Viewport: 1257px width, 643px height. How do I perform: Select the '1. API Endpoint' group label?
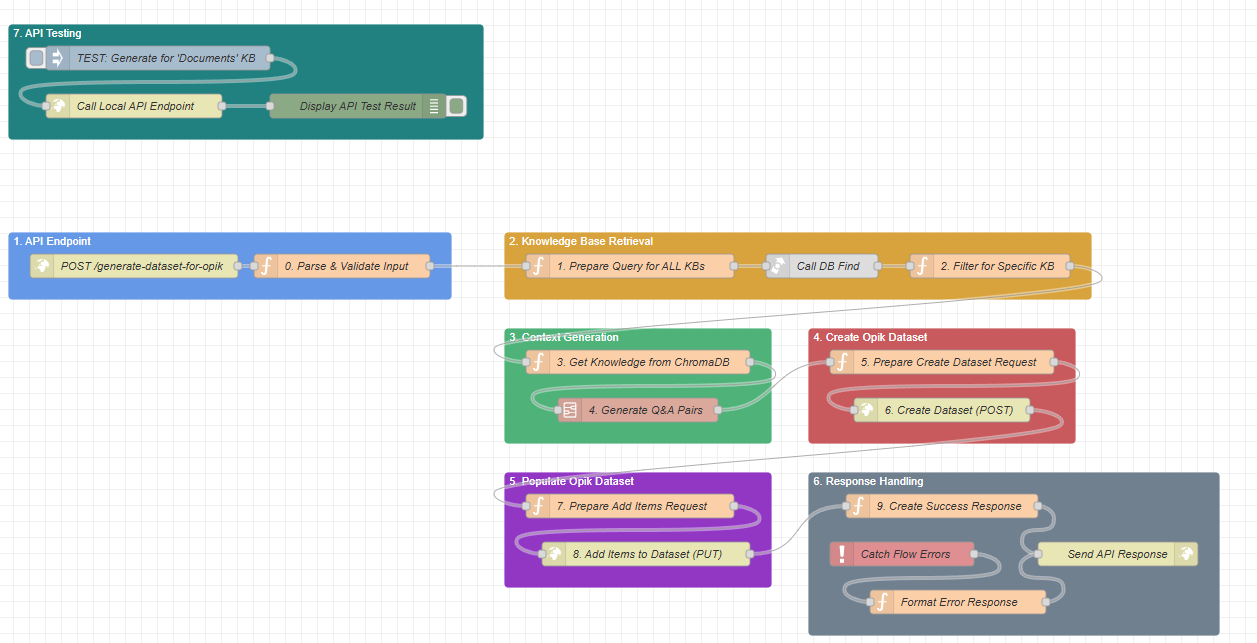[52, 241]
